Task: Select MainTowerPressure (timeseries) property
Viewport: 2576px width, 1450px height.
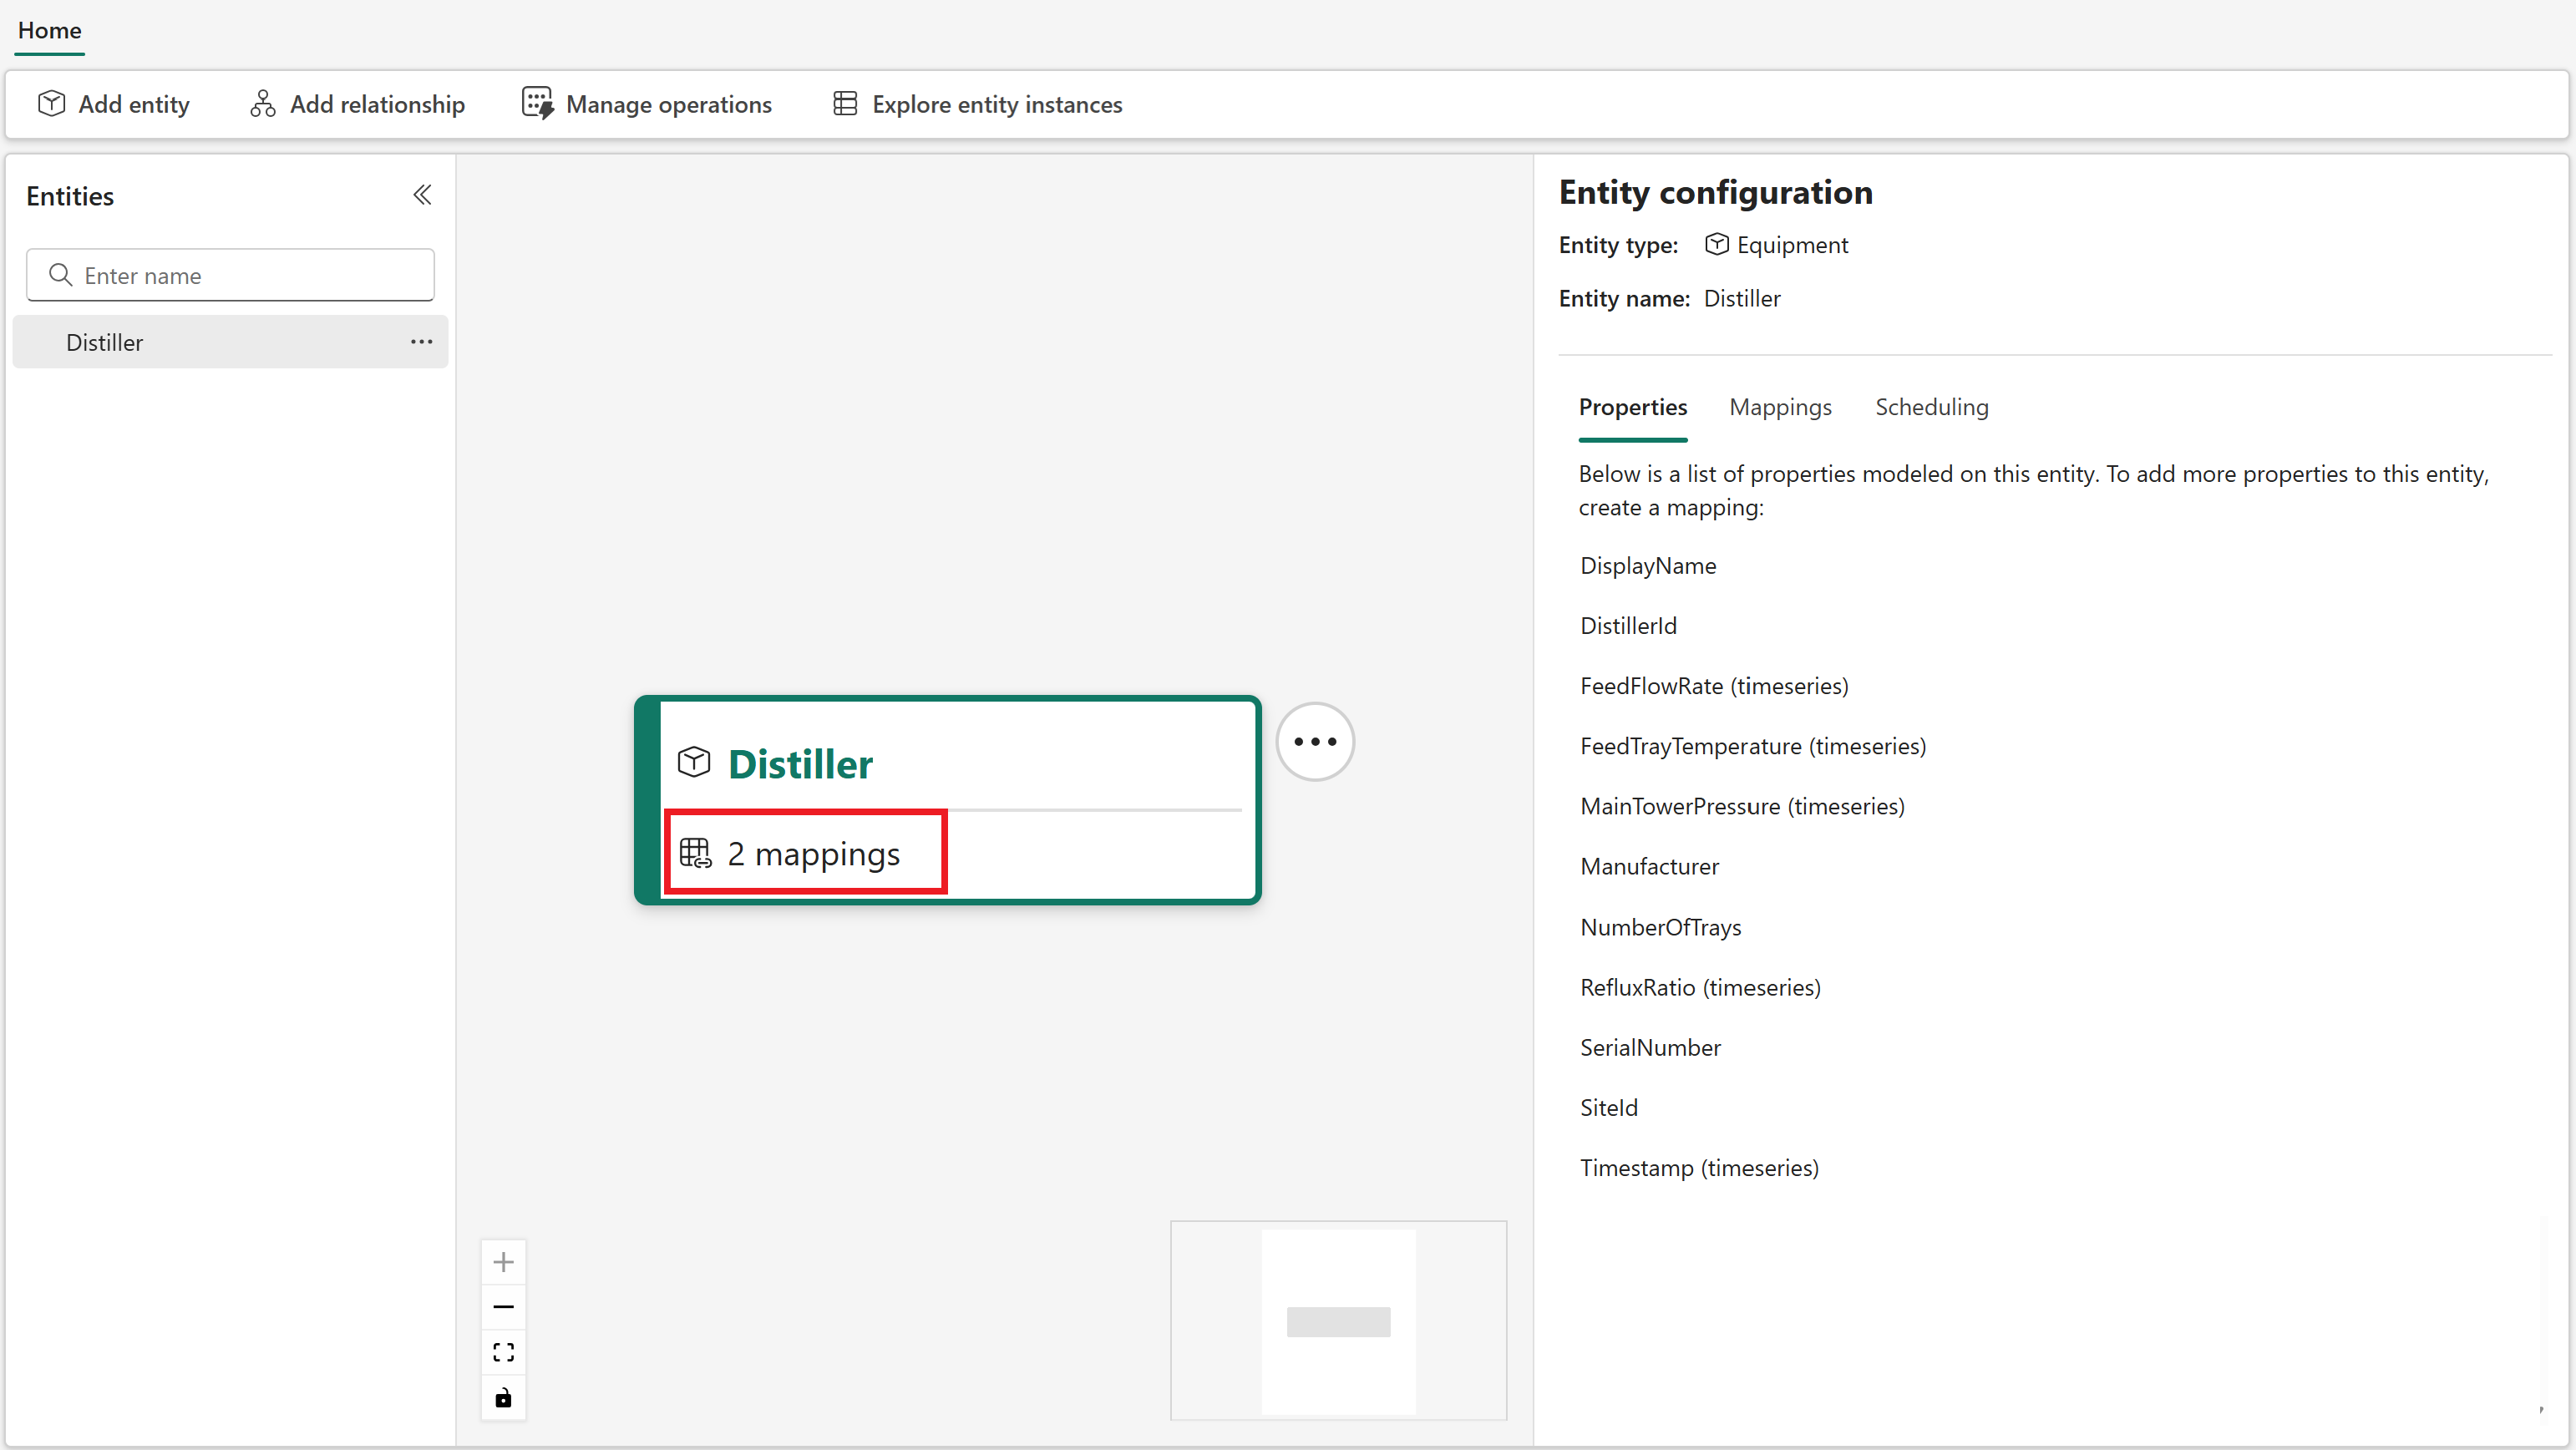Action: [x=1742, y=806]
